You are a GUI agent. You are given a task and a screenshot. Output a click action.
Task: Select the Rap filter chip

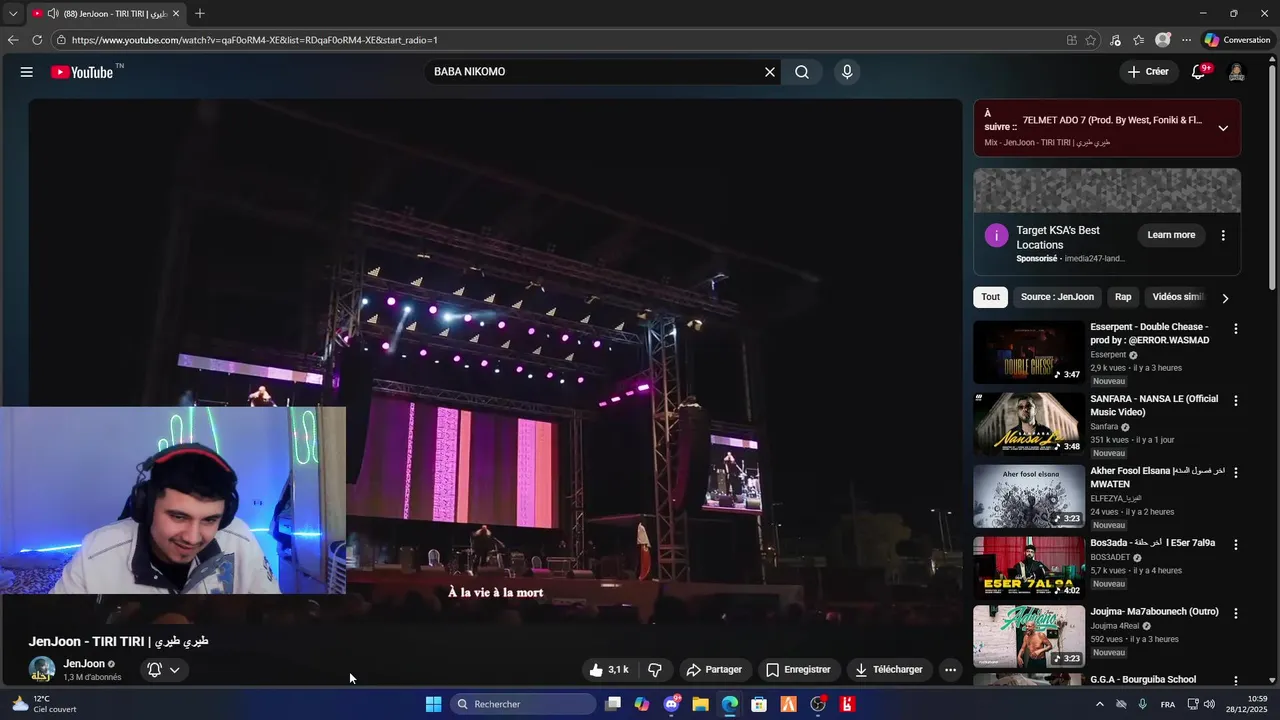[1123, 297]
